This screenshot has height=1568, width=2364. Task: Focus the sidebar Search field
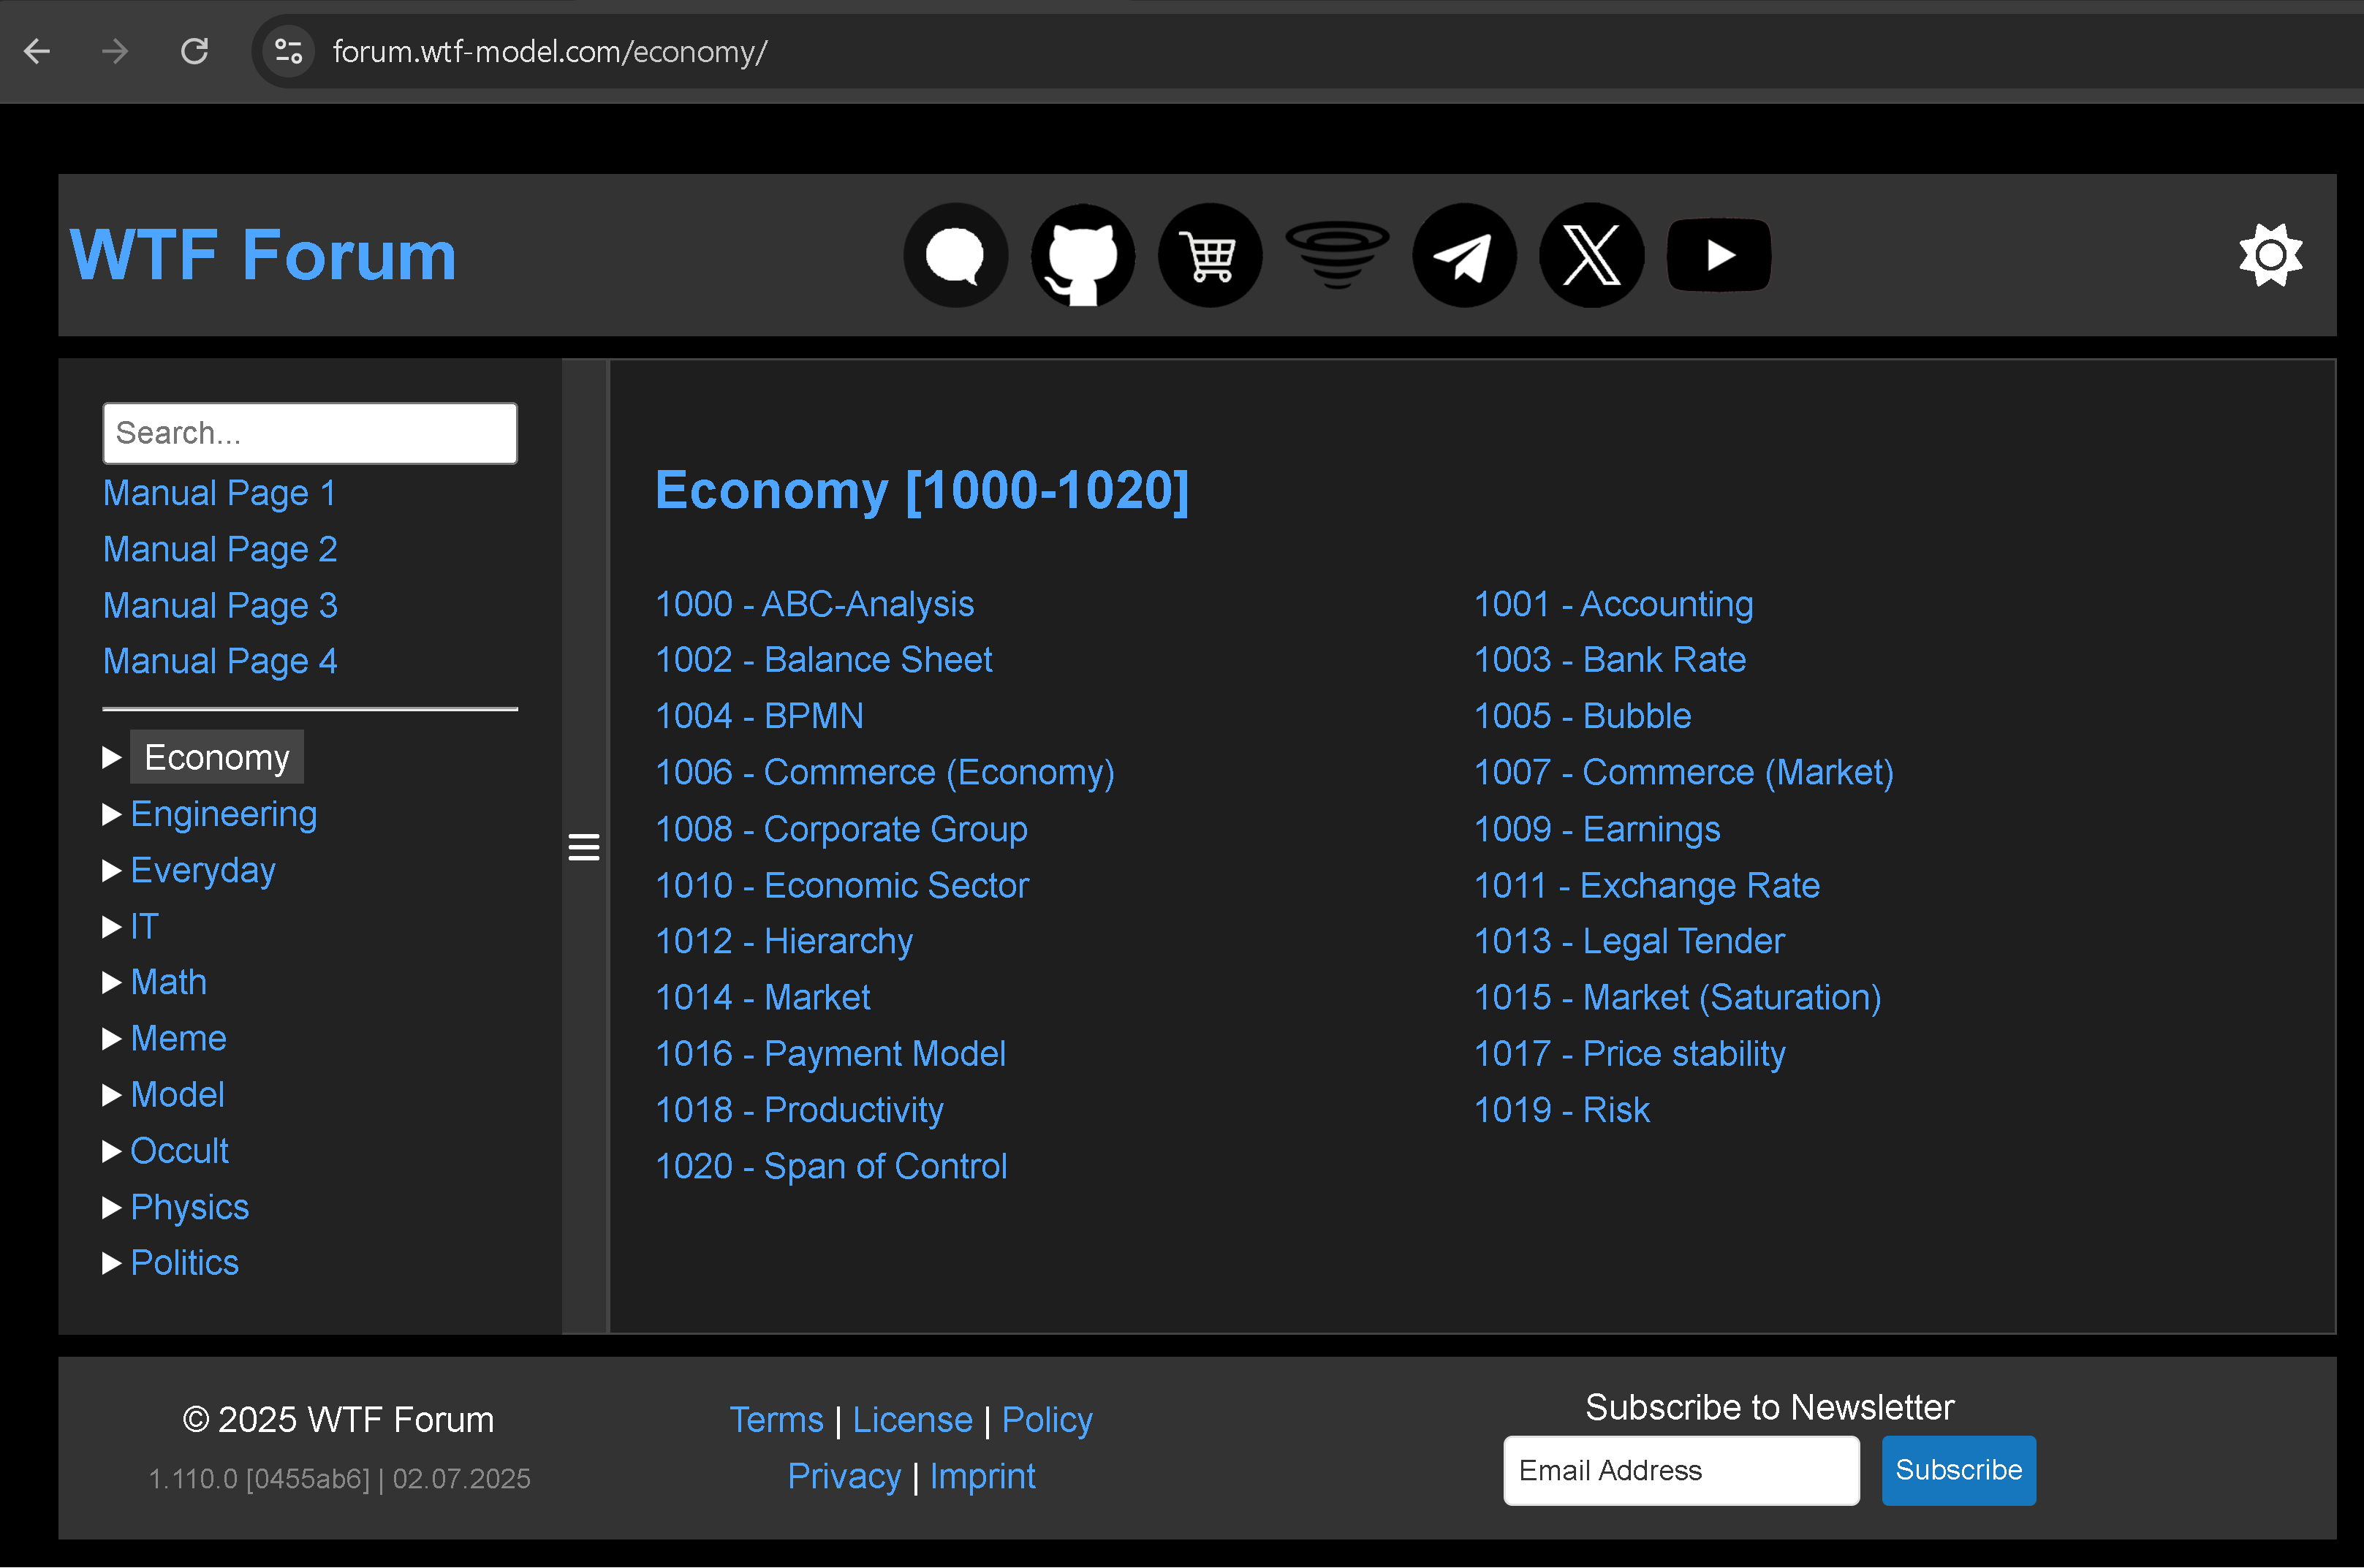point(310,433)
